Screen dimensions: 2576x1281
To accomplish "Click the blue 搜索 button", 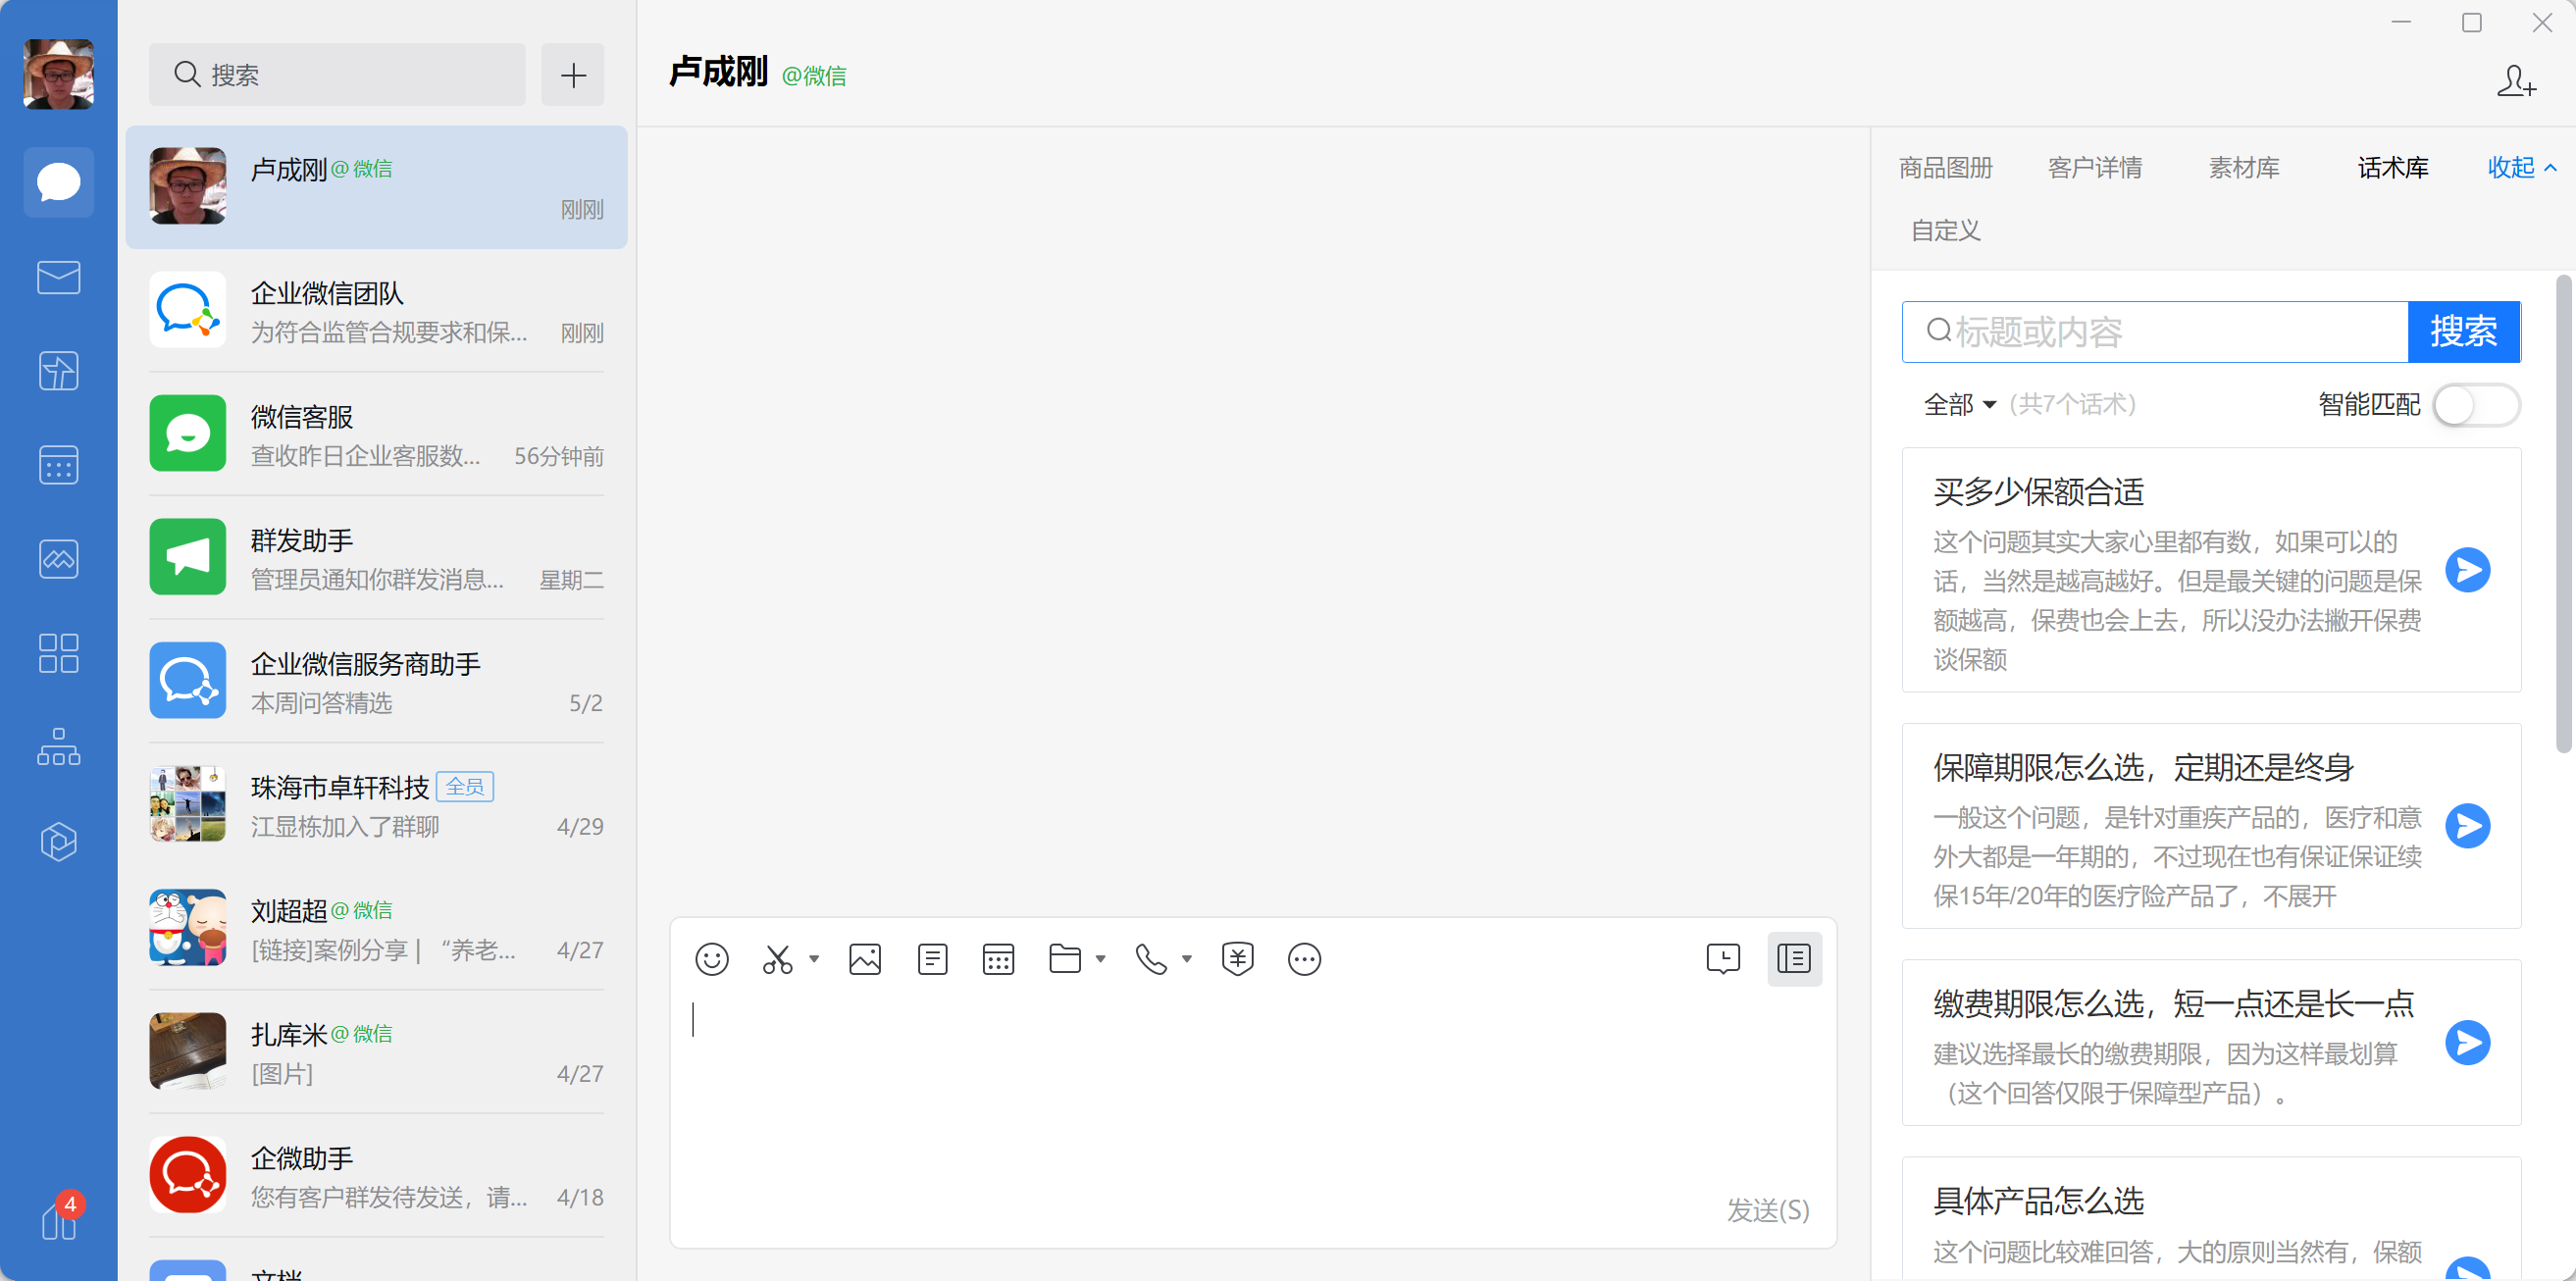I will click(2464, 332).
